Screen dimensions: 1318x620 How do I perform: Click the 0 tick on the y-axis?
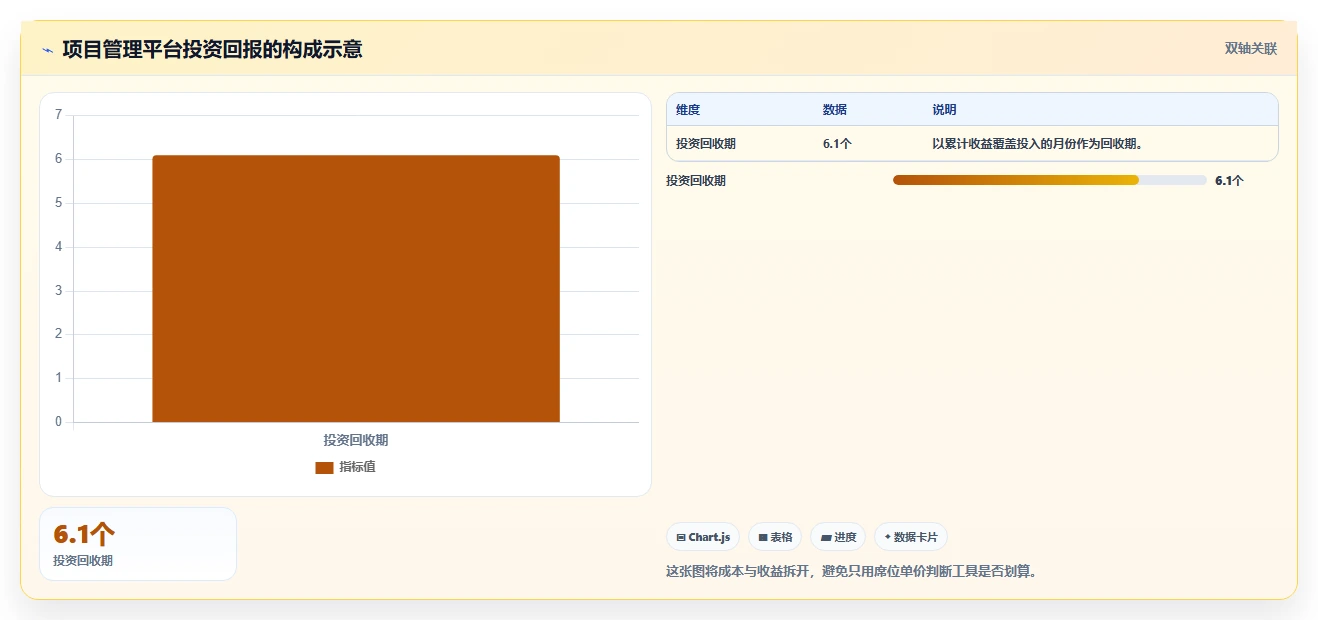pos(58,422)
